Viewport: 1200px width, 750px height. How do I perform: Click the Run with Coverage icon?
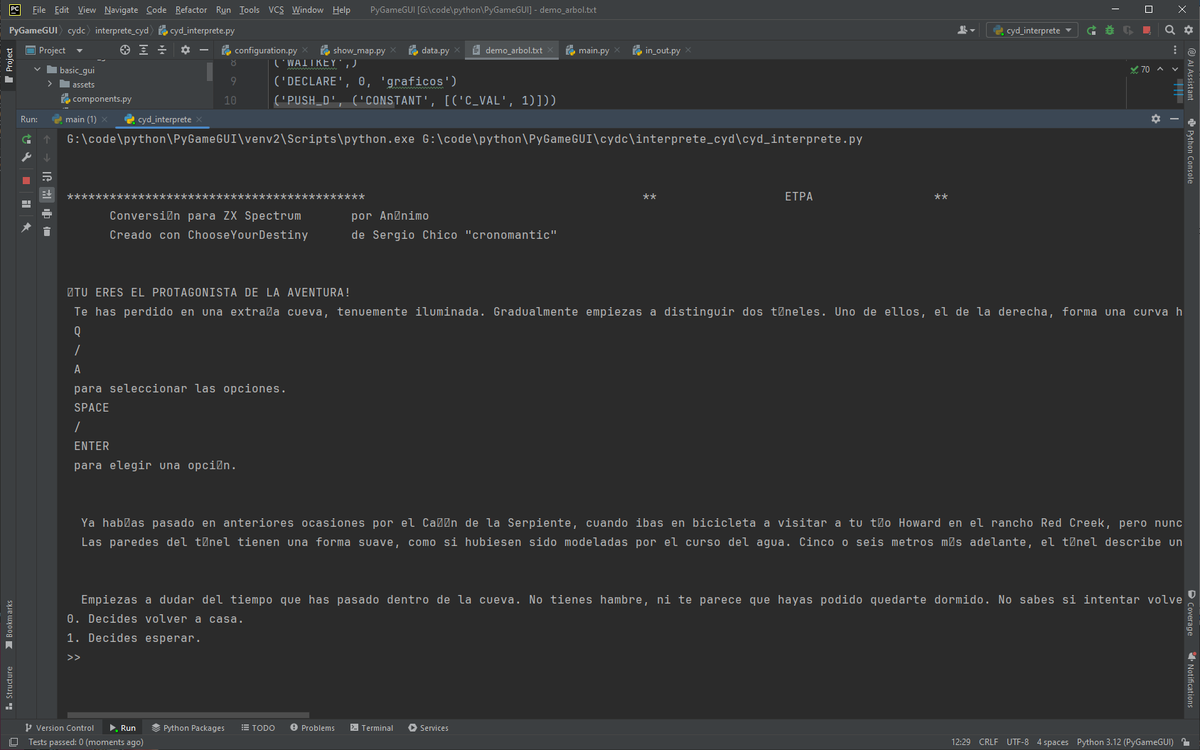(1128, 30)
